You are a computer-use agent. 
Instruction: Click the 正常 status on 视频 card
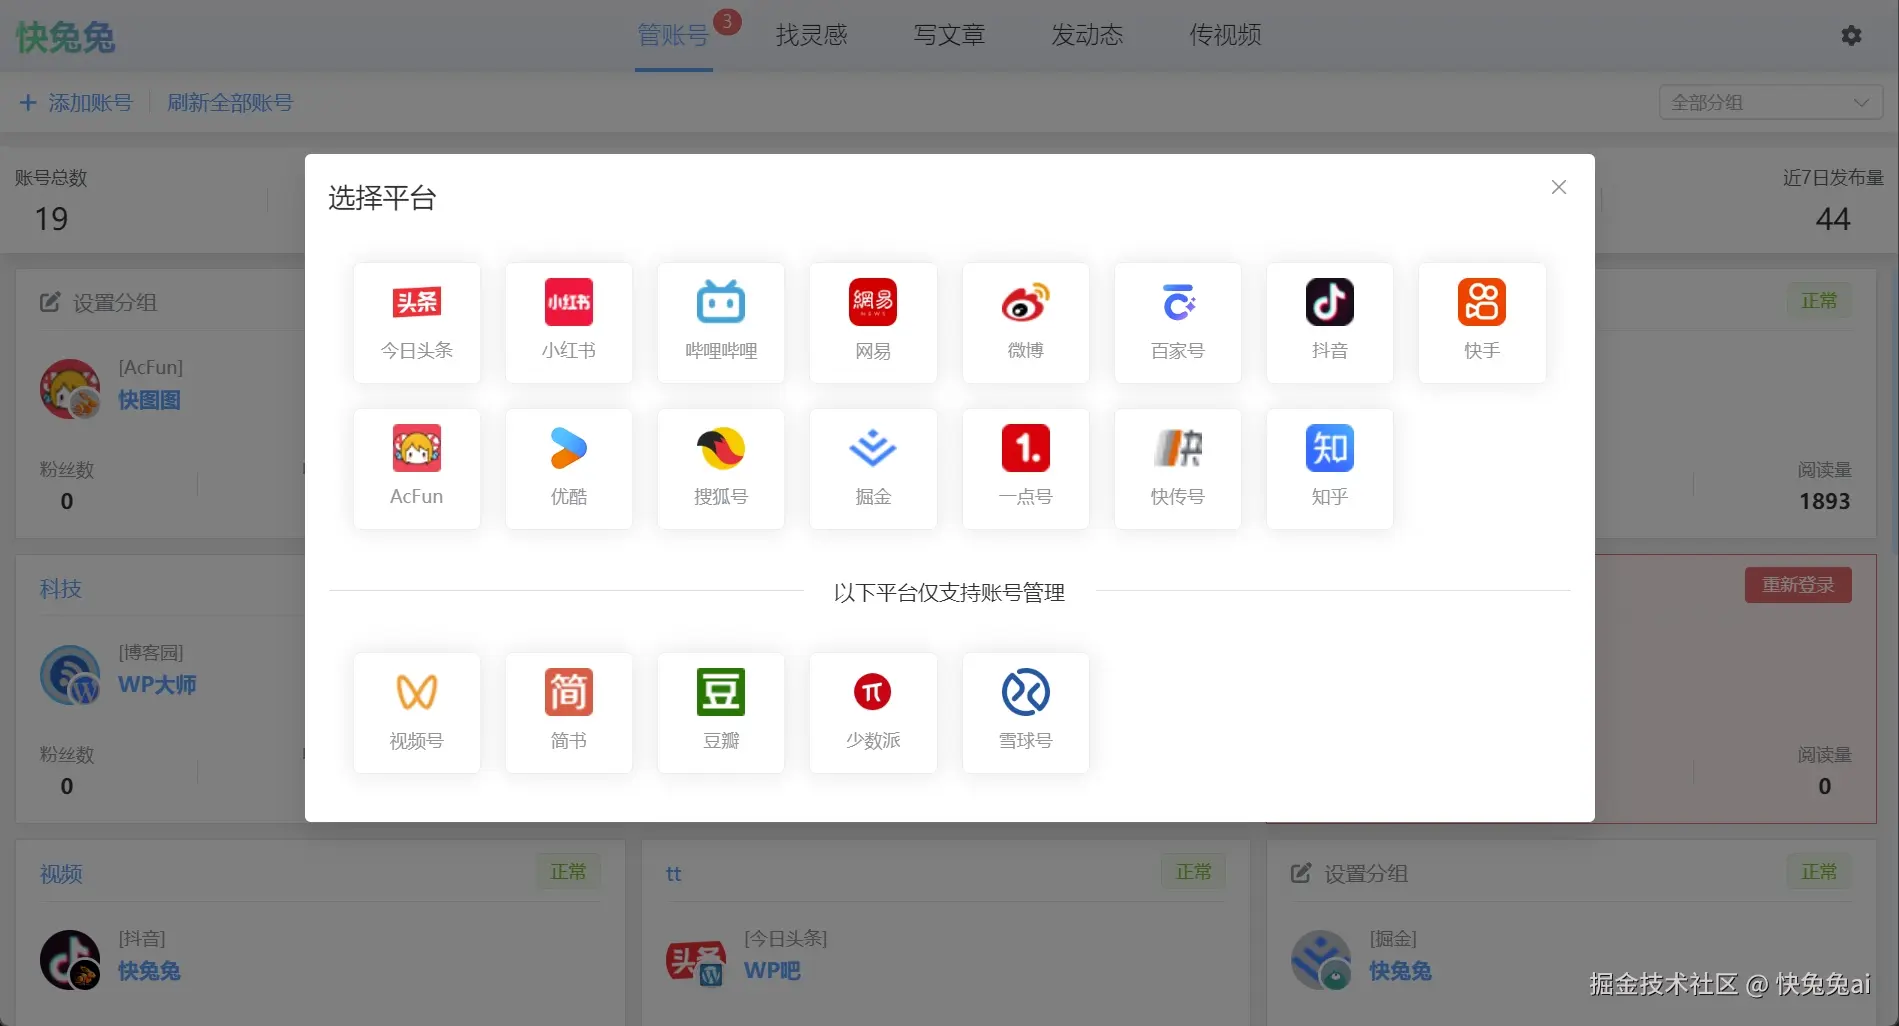tap(568, 872)
